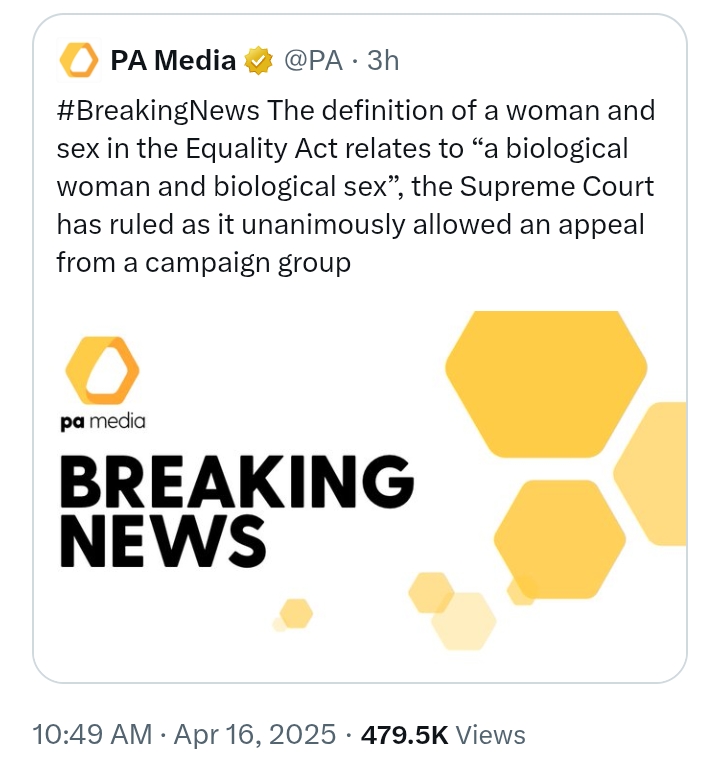720x769 pixels.
Task: Click the PA hexagon logo in the image
Action: (103, 370)
